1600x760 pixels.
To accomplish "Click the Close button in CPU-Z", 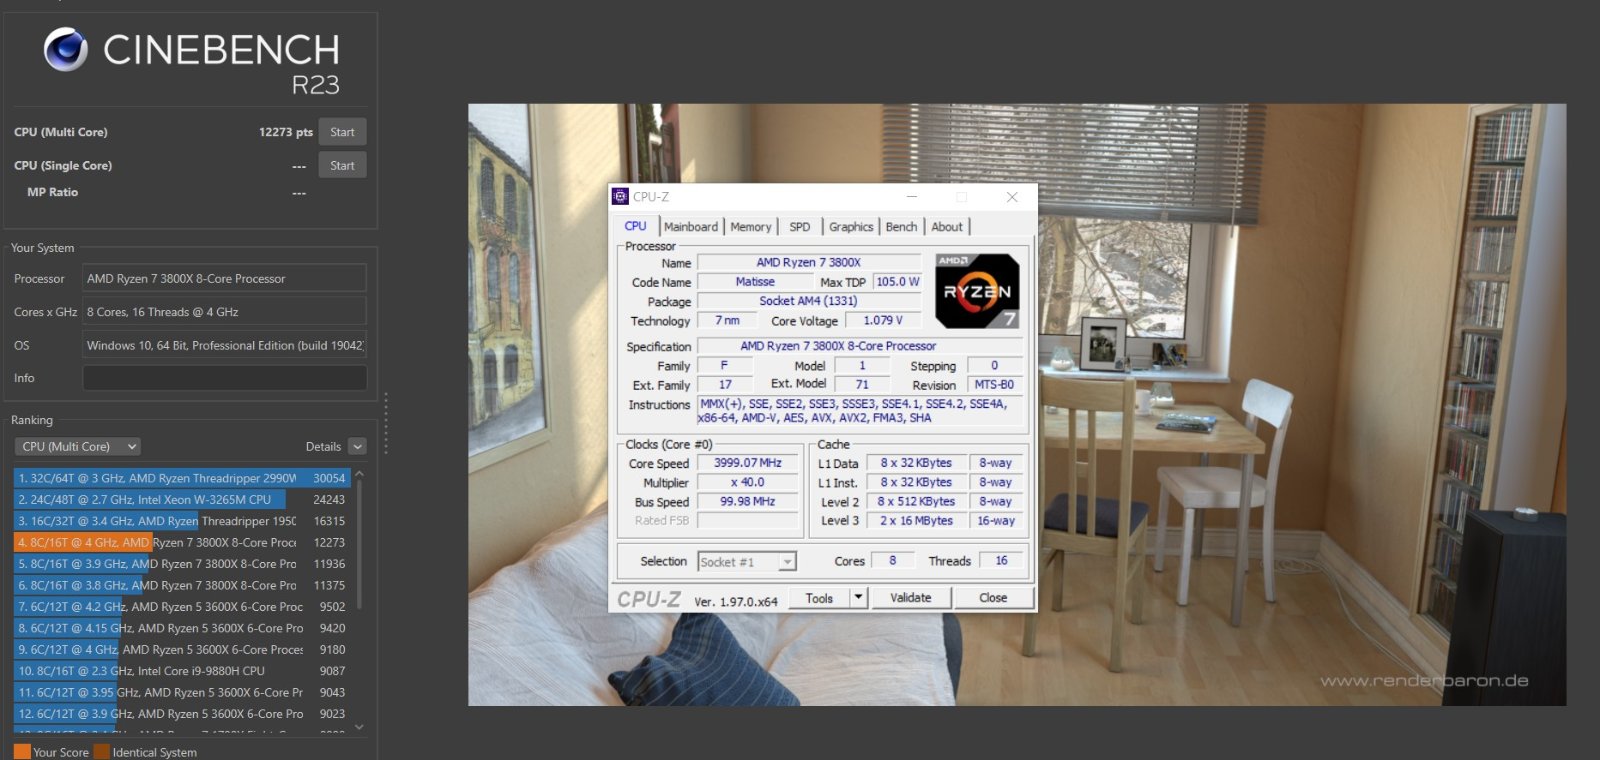I will [x=993, y=598].
